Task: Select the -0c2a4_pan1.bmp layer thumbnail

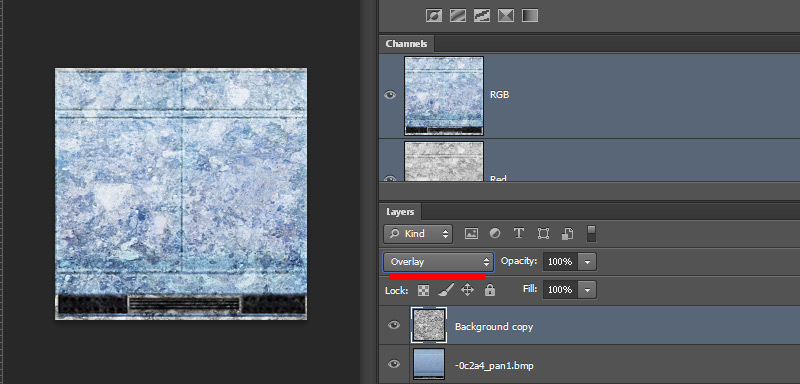Action: click(x=429, y=364)
